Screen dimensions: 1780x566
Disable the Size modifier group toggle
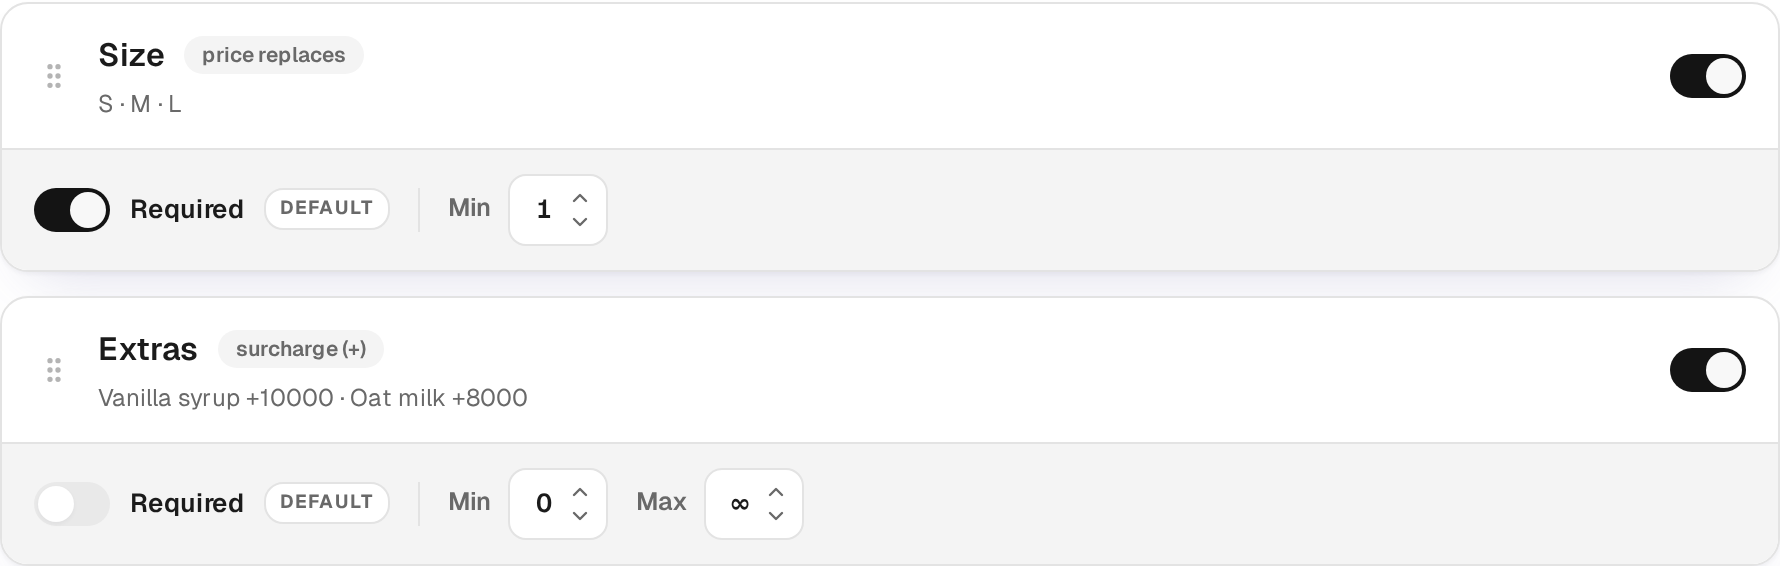tap(1707, 76)
